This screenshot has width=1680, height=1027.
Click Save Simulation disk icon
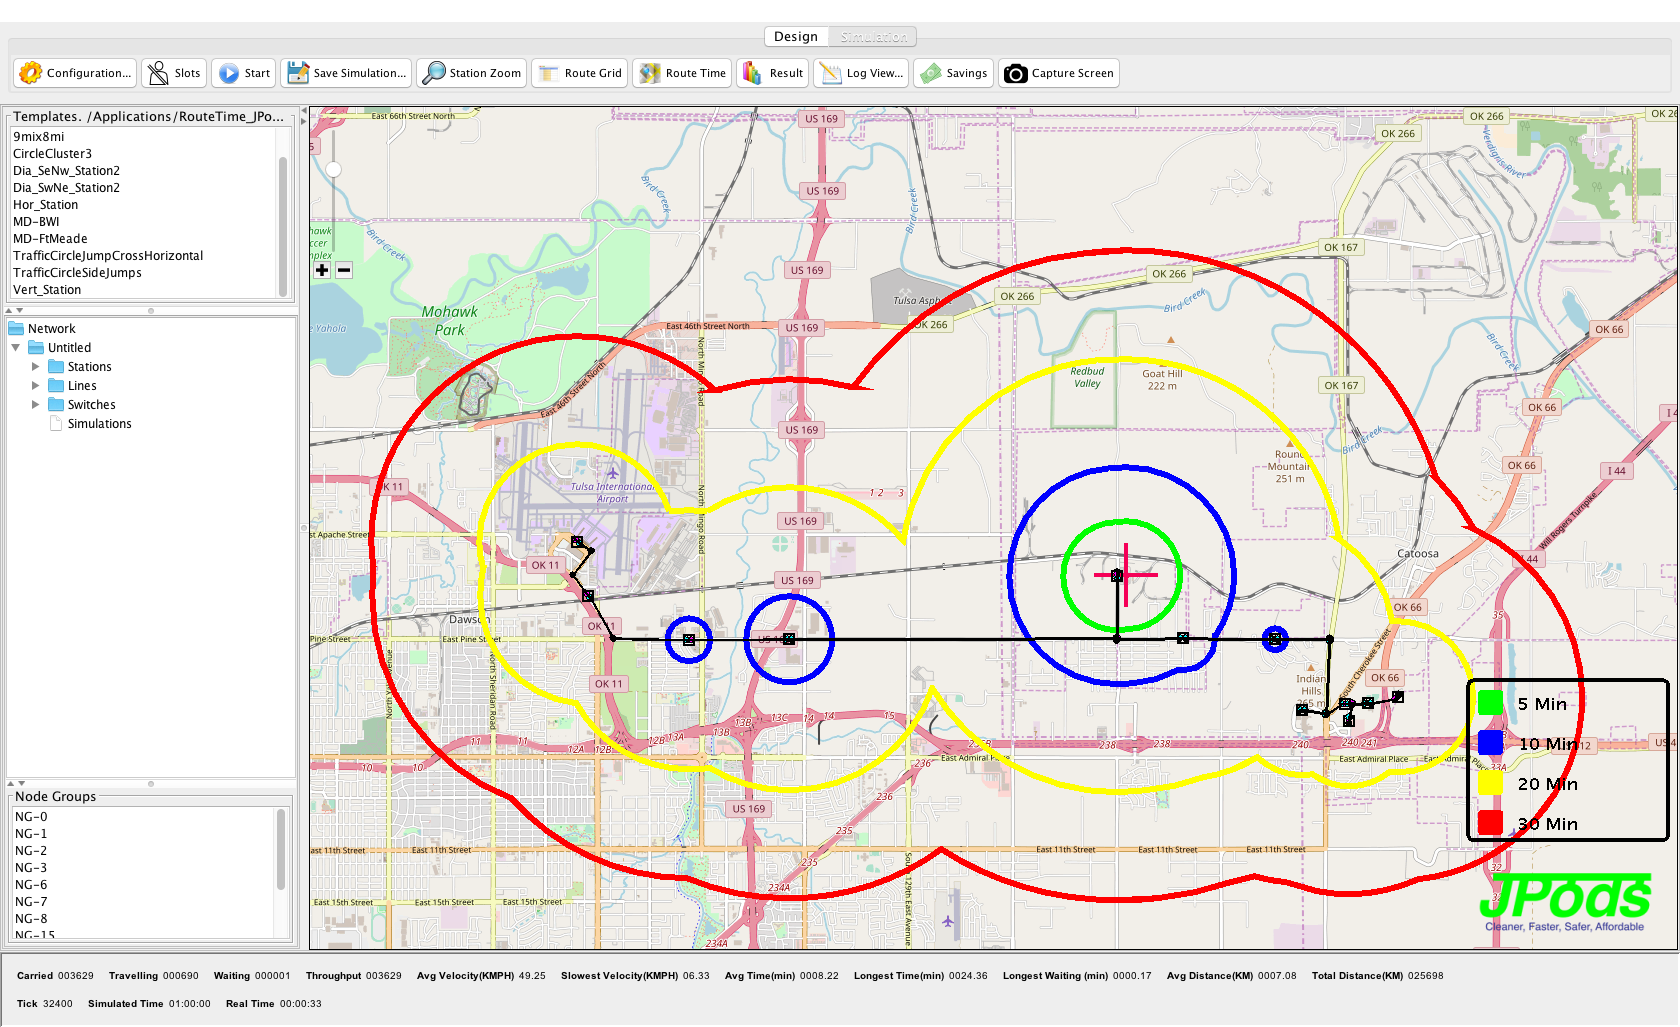pyautogui.click(x=347, y=73)
